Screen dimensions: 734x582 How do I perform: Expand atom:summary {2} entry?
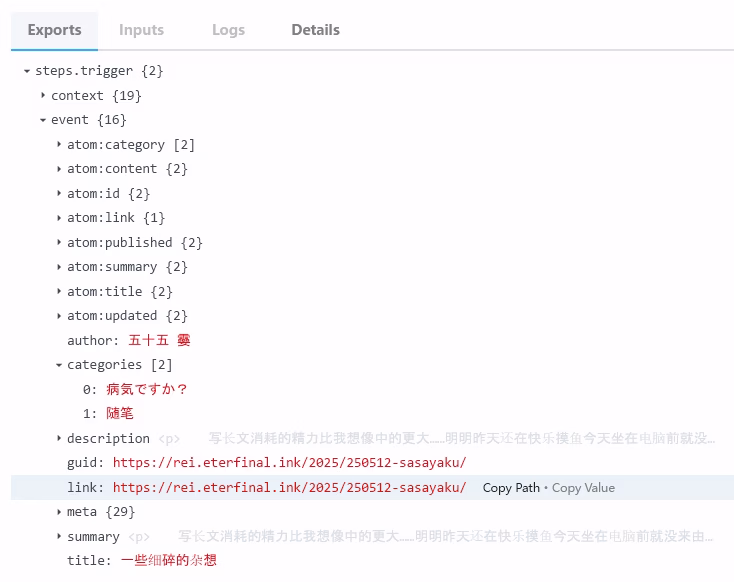click(x=59, y=267)
